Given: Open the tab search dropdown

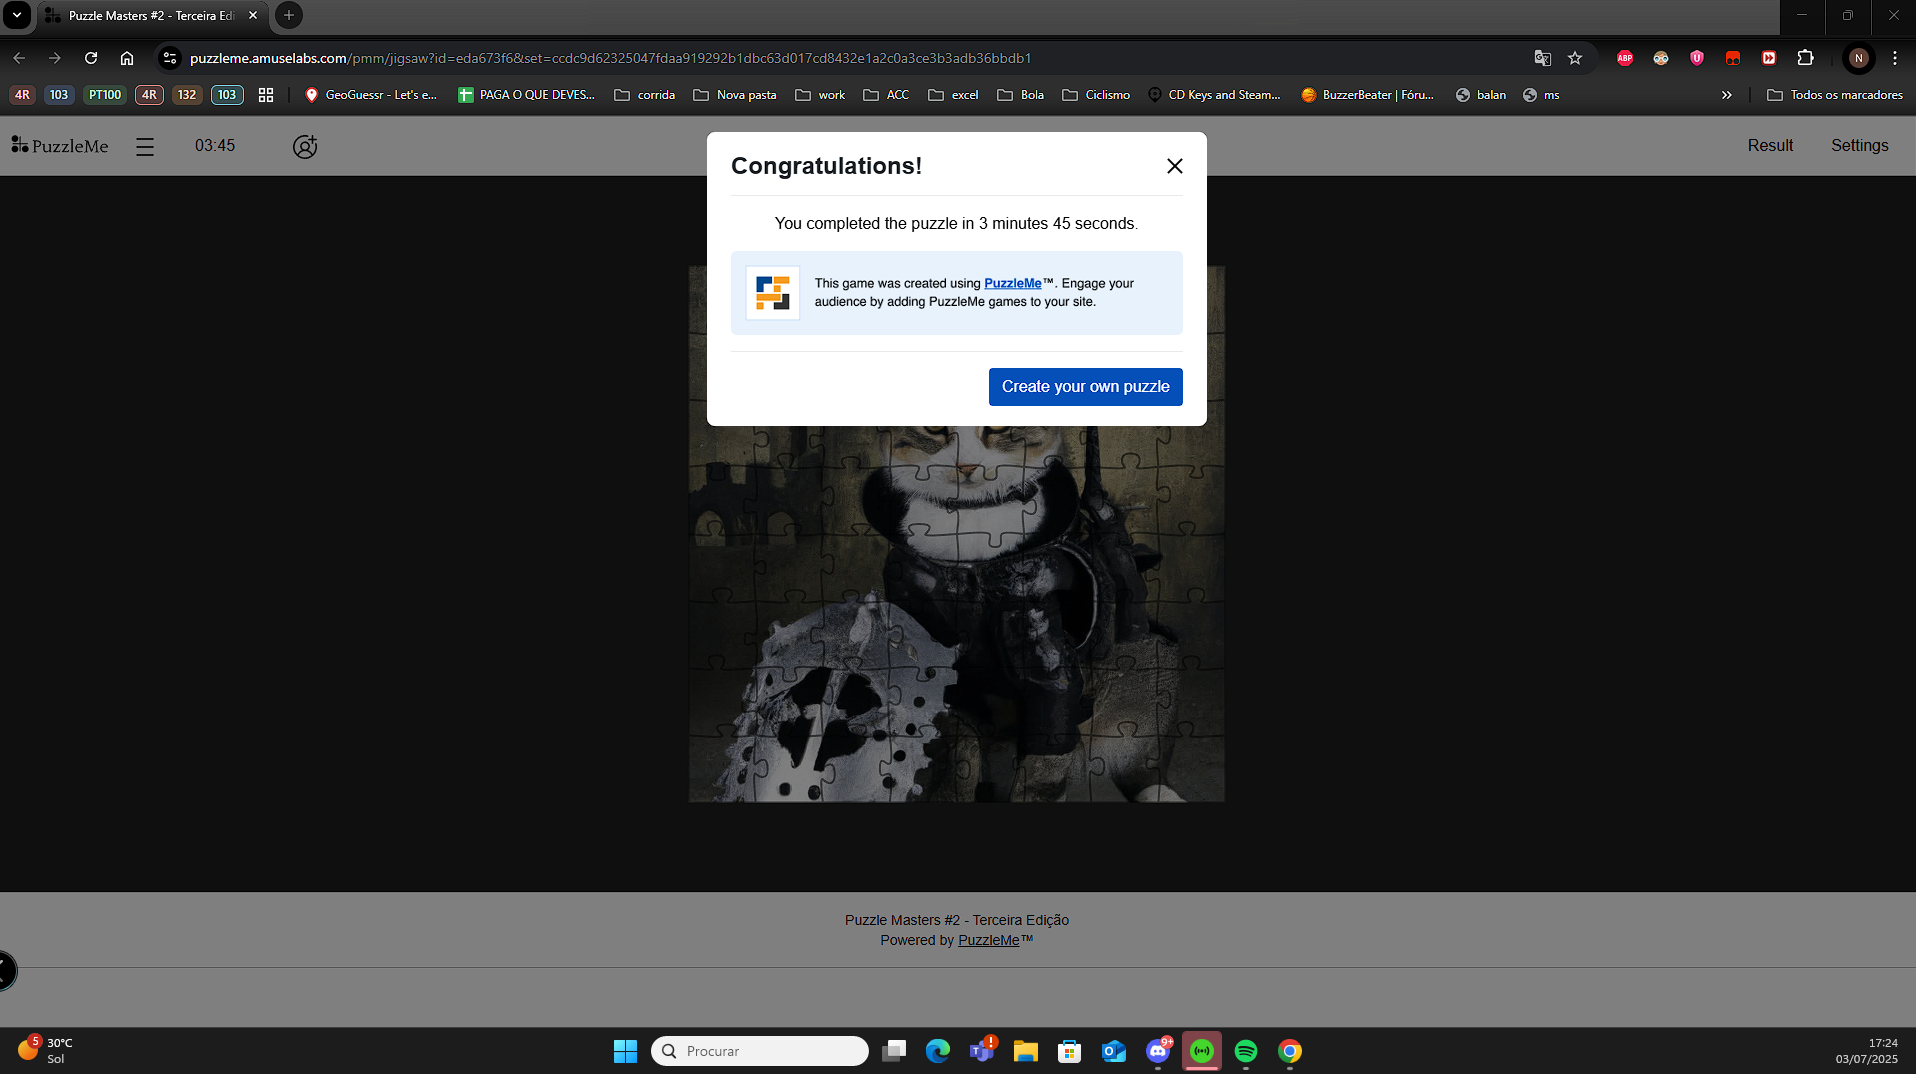Looking at the screenshot, I should click(17, 15).
